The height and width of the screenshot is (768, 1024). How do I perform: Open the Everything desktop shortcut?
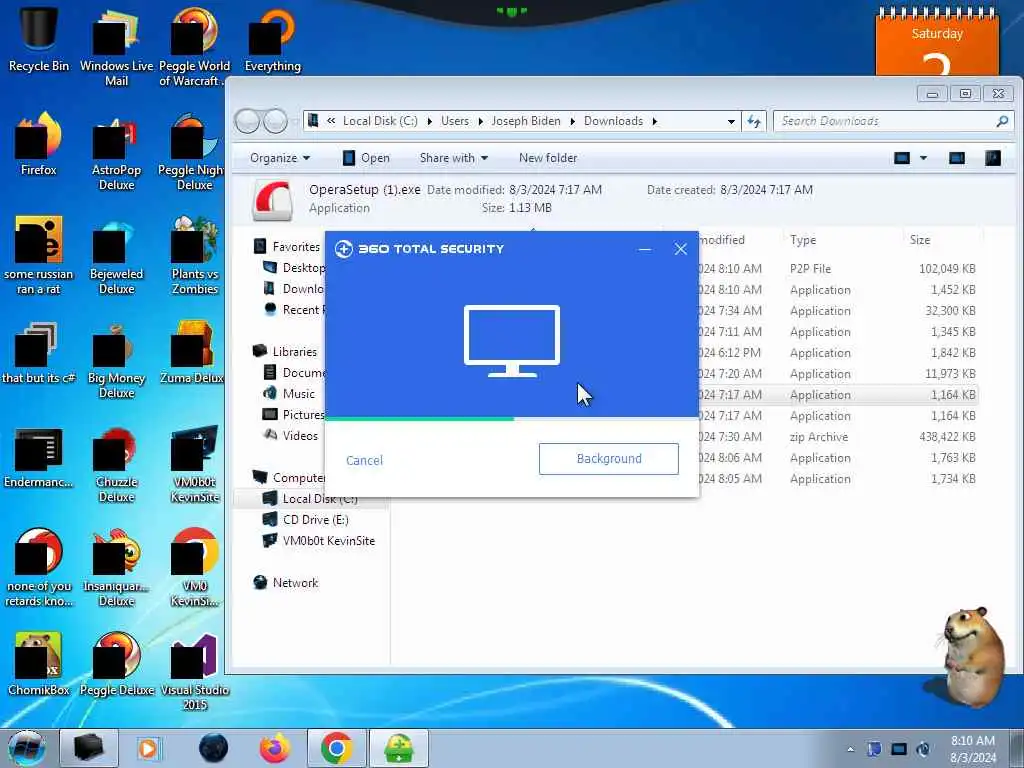[272, 39]
